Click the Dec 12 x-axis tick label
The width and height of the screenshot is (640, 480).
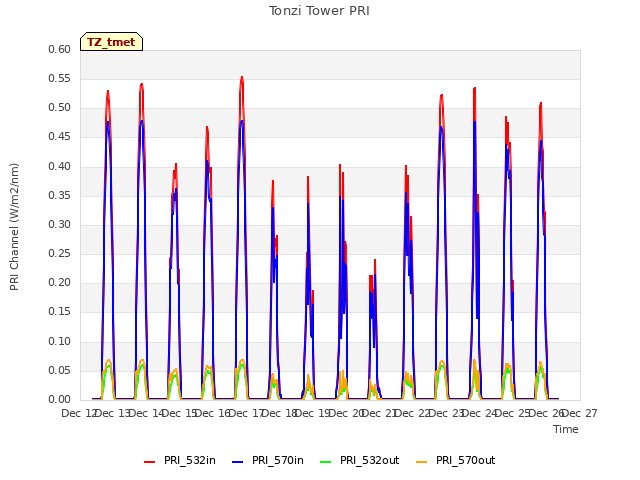(78, 413)
